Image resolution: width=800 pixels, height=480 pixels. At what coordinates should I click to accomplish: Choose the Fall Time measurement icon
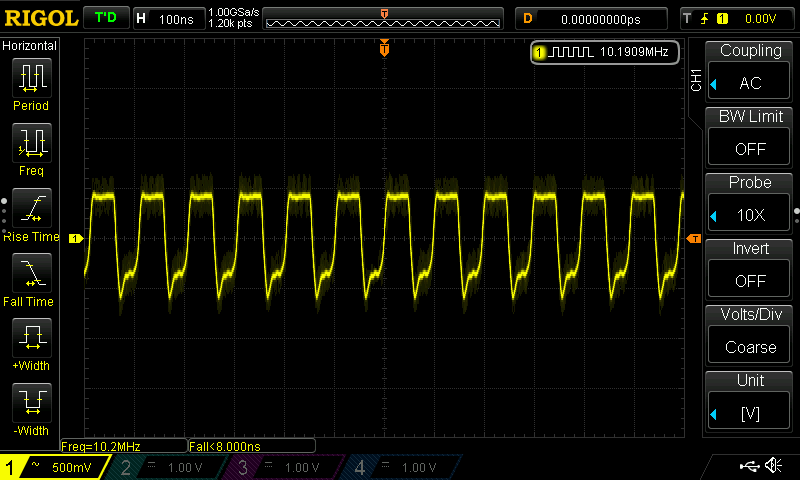(31, 272)
